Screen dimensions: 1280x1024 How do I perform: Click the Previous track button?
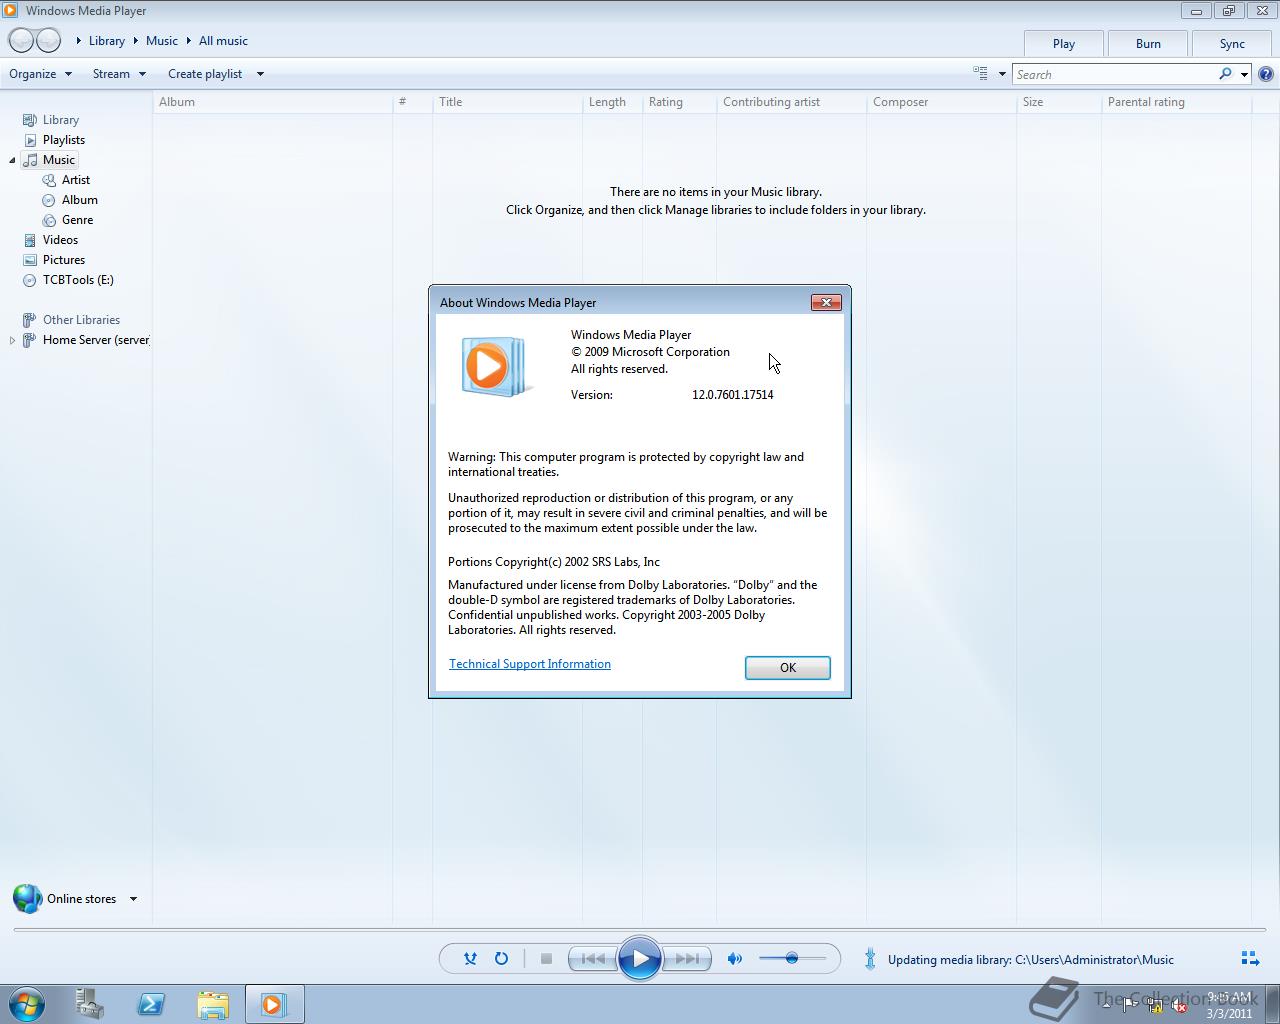coord(593,959)
